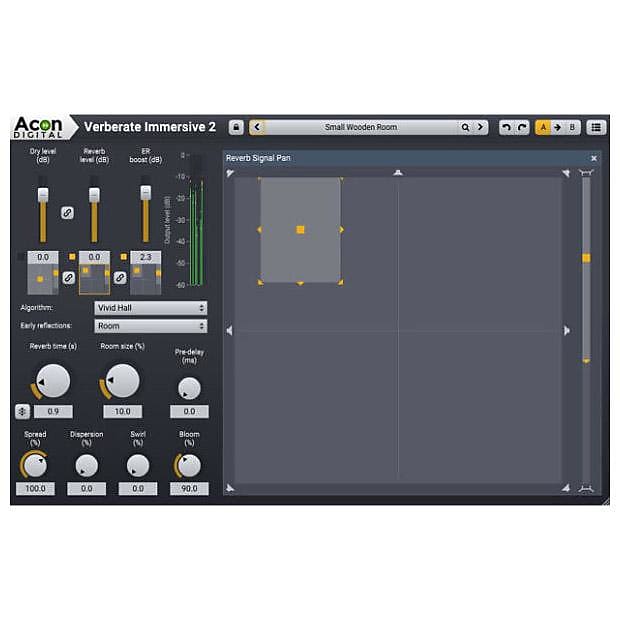Select the front-left speaker icon in pan panel
The width and height of the screenshot is (620, 620).
(x=230, y=173)
